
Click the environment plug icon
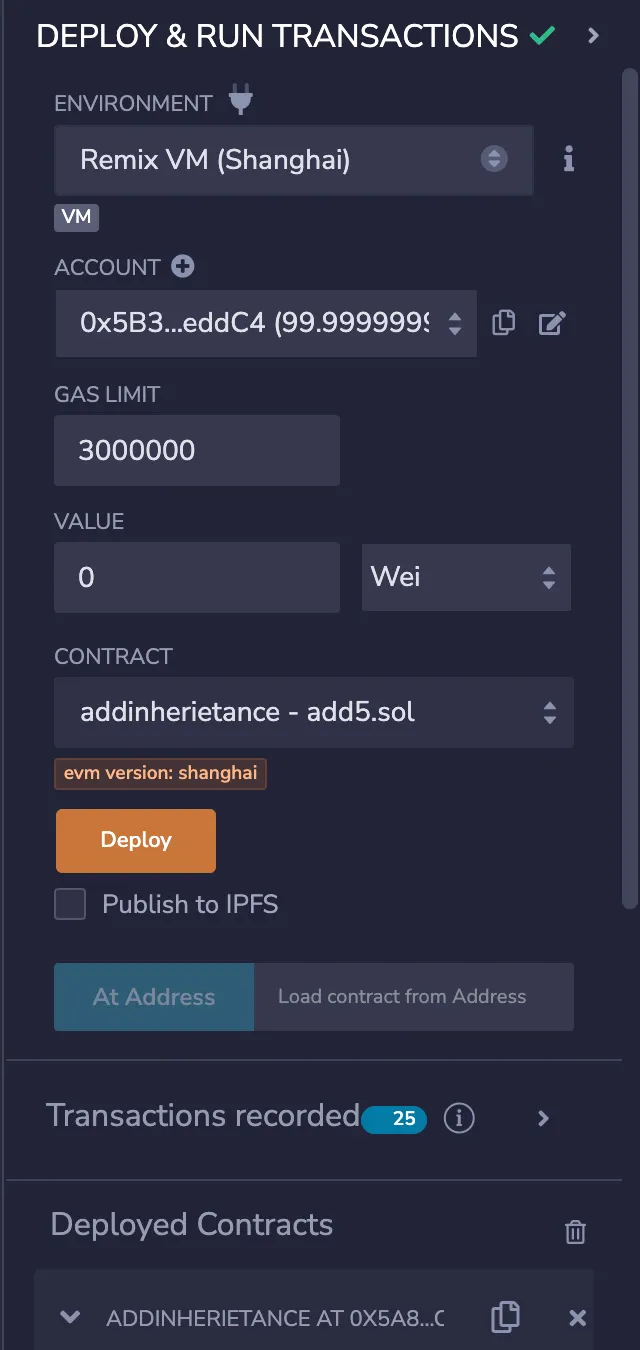240,101
